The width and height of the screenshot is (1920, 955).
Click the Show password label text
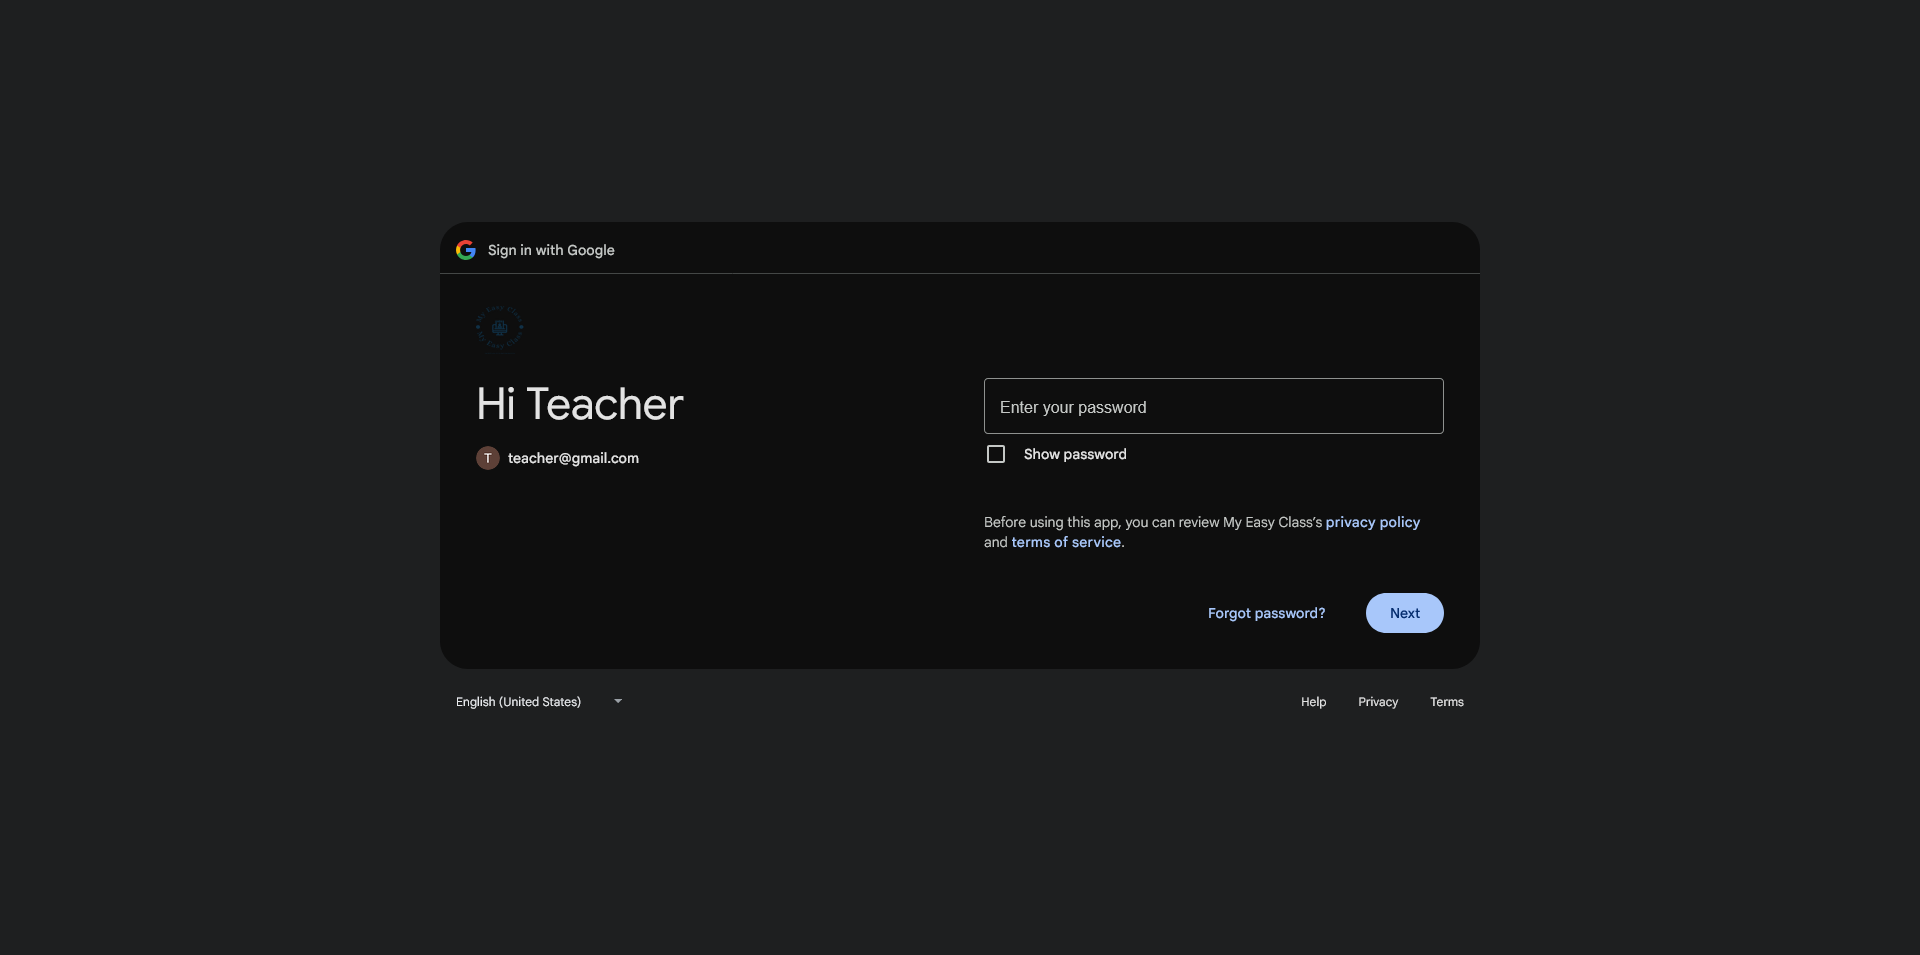click(1075, 454)
